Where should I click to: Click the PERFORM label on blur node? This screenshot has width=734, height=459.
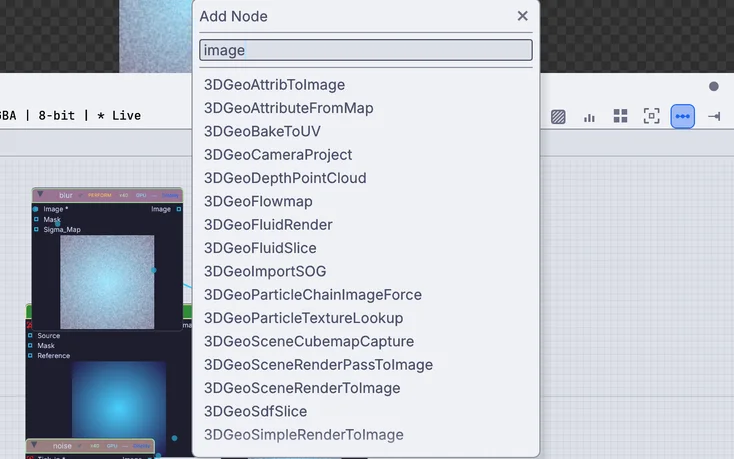click(x=99, y=196)
